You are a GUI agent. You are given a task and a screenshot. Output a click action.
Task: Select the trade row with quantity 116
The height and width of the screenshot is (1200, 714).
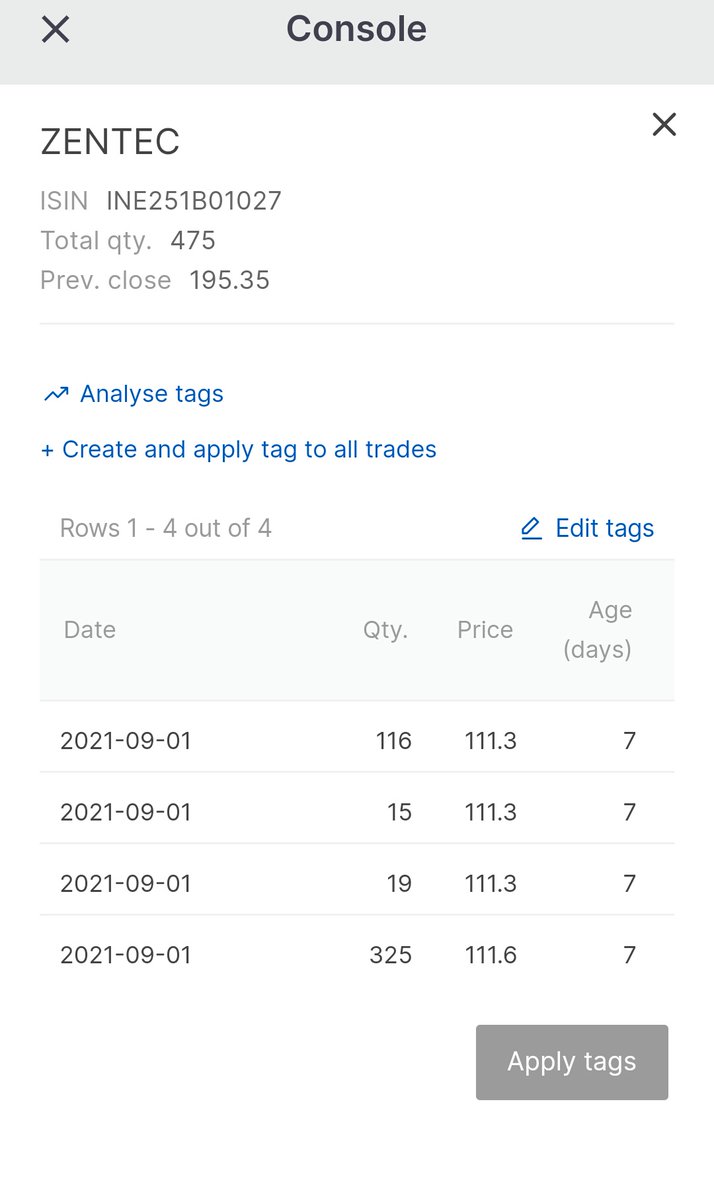coord(357,741)
